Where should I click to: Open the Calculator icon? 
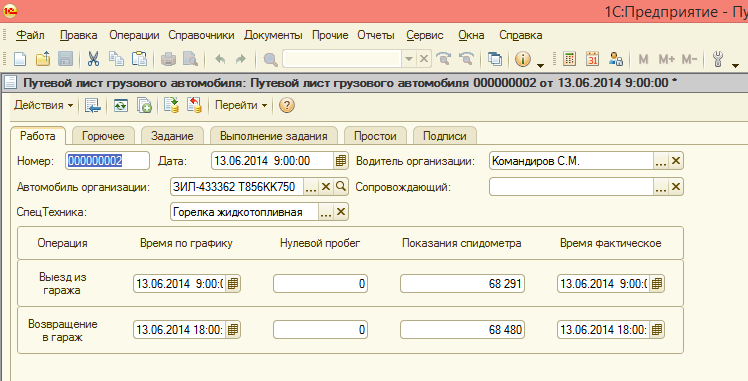pyautogui.click(x=569, y=59)
